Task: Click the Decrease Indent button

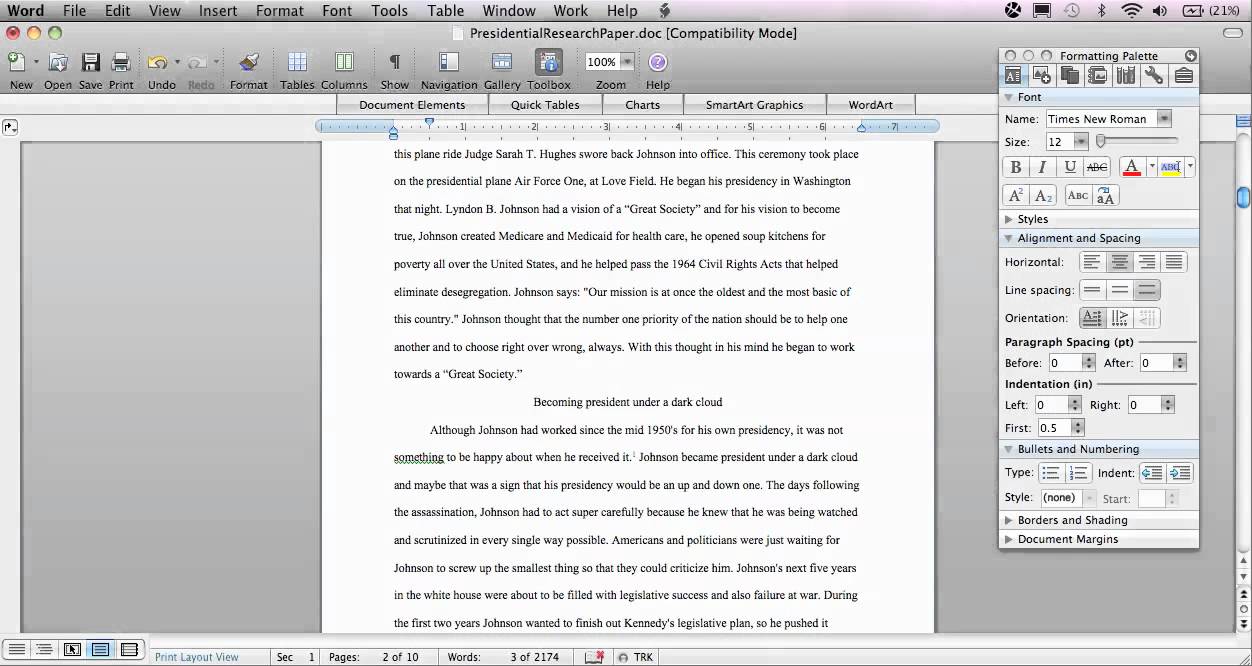Action: [1152, 473]
